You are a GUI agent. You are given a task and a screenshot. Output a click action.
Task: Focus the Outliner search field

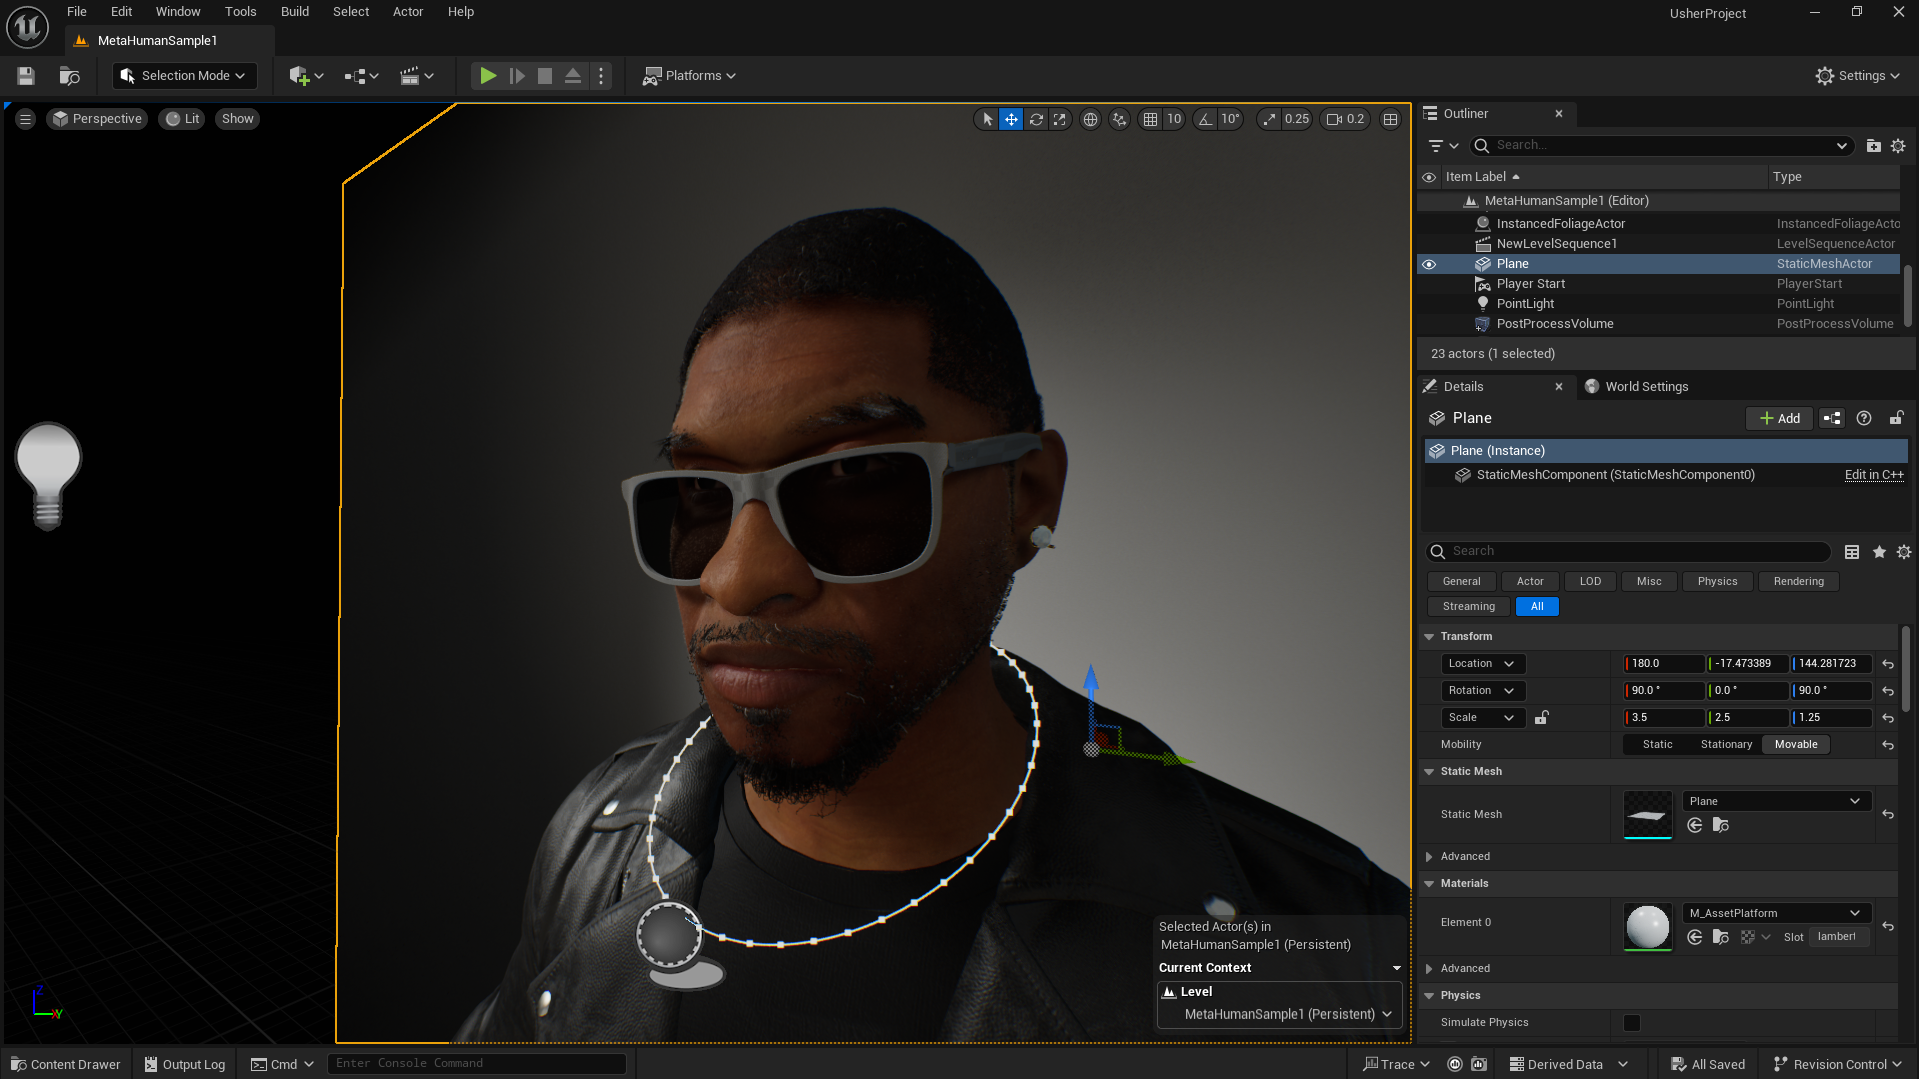[x=1662, y=146]
